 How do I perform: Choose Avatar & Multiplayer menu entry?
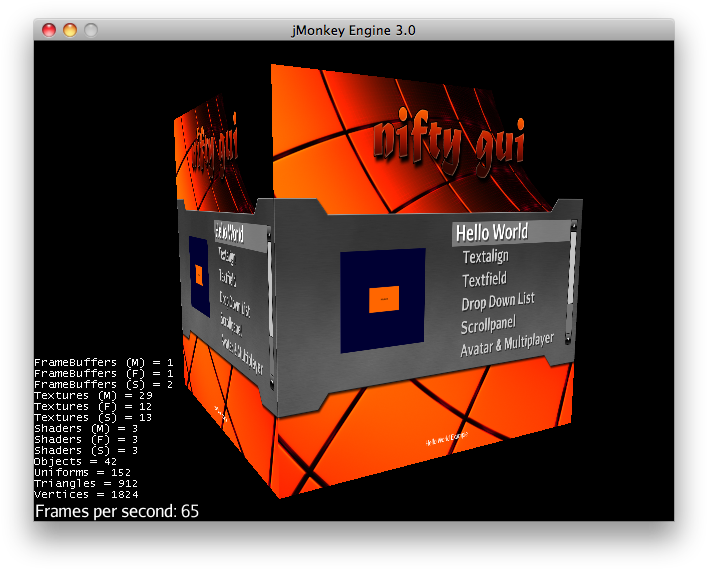pyautogui.click(x=507, y=345)
